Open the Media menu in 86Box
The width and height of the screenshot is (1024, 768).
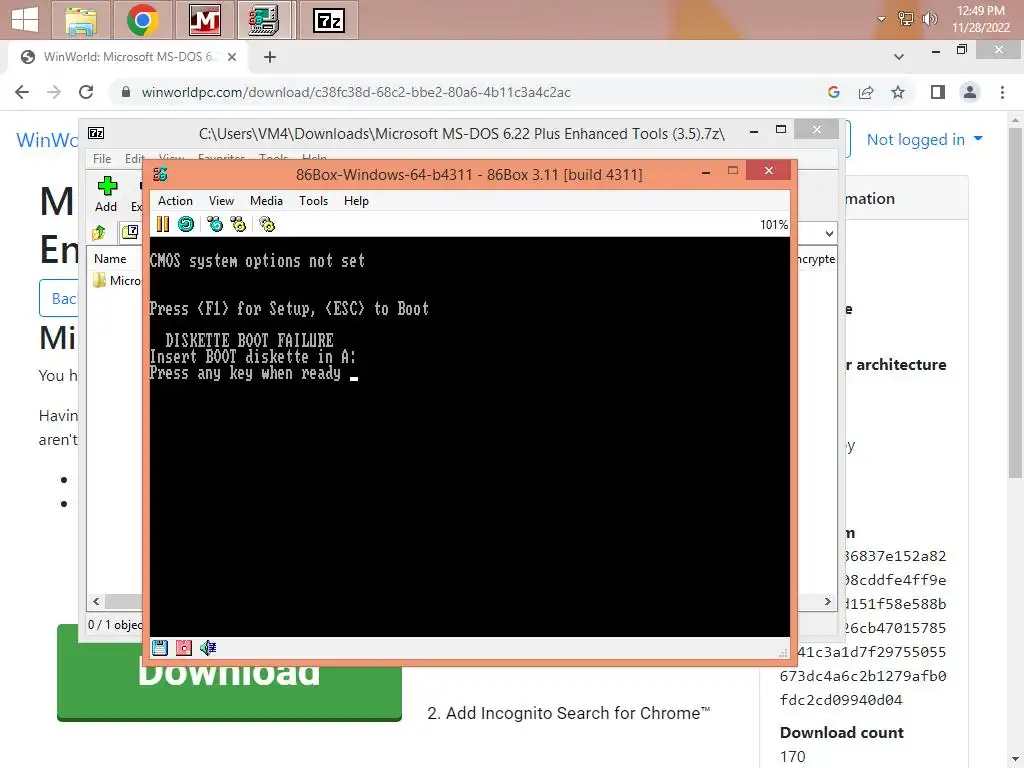pyautogui.click(x=266, y=200)
